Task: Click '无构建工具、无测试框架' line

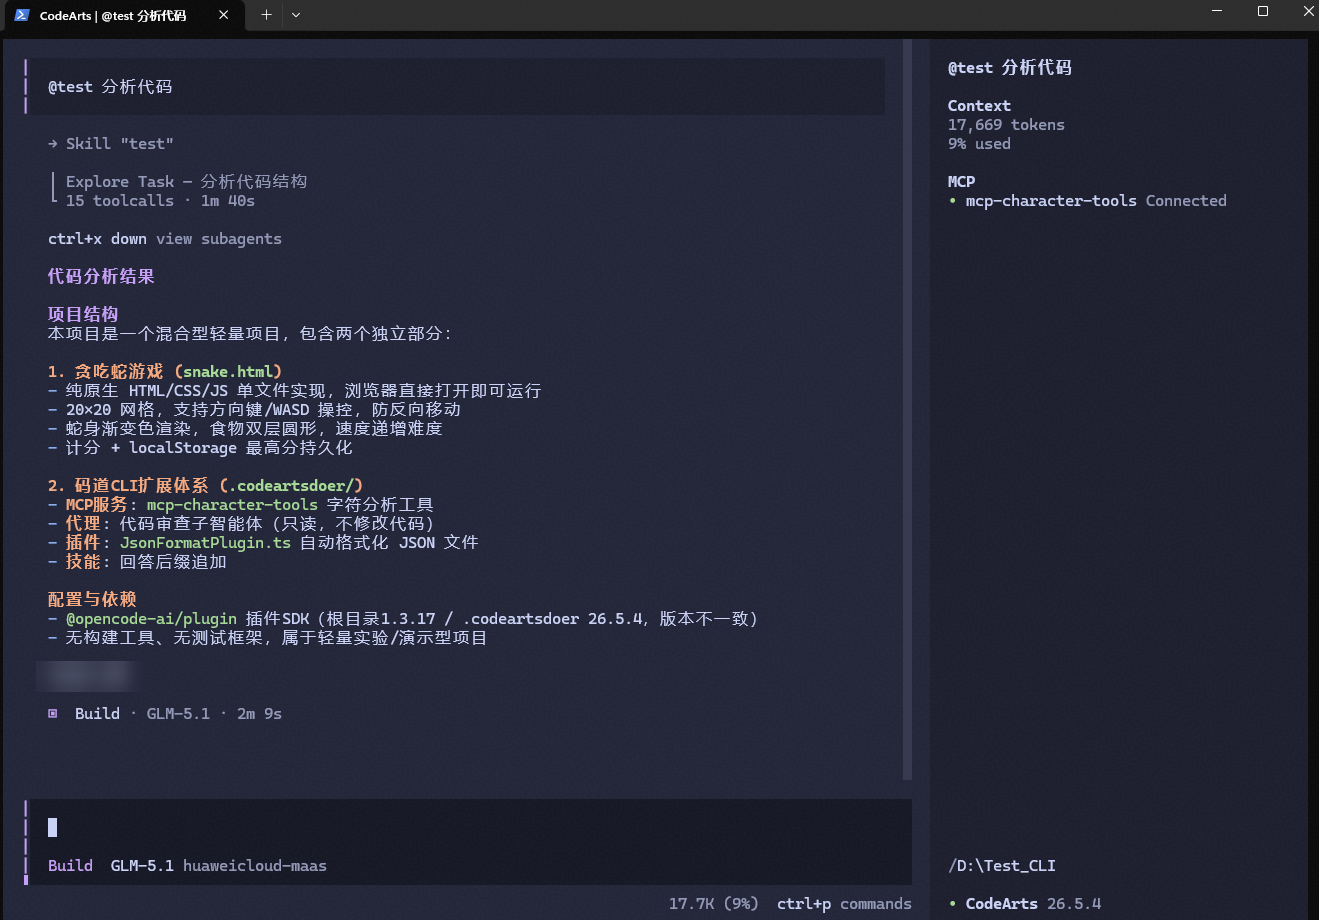Action: [268, 638]
